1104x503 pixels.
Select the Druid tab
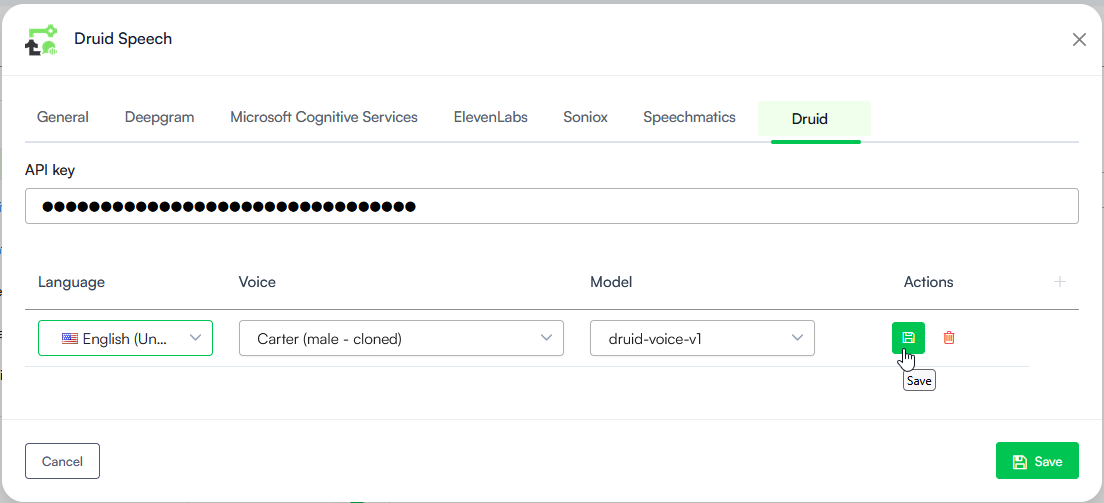point(810,118)
